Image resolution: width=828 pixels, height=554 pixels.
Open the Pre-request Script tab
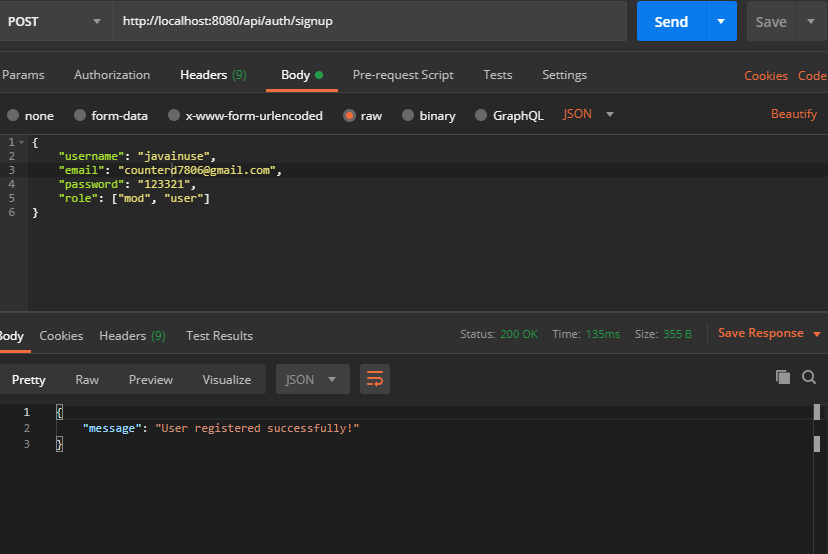click(403, 75)
